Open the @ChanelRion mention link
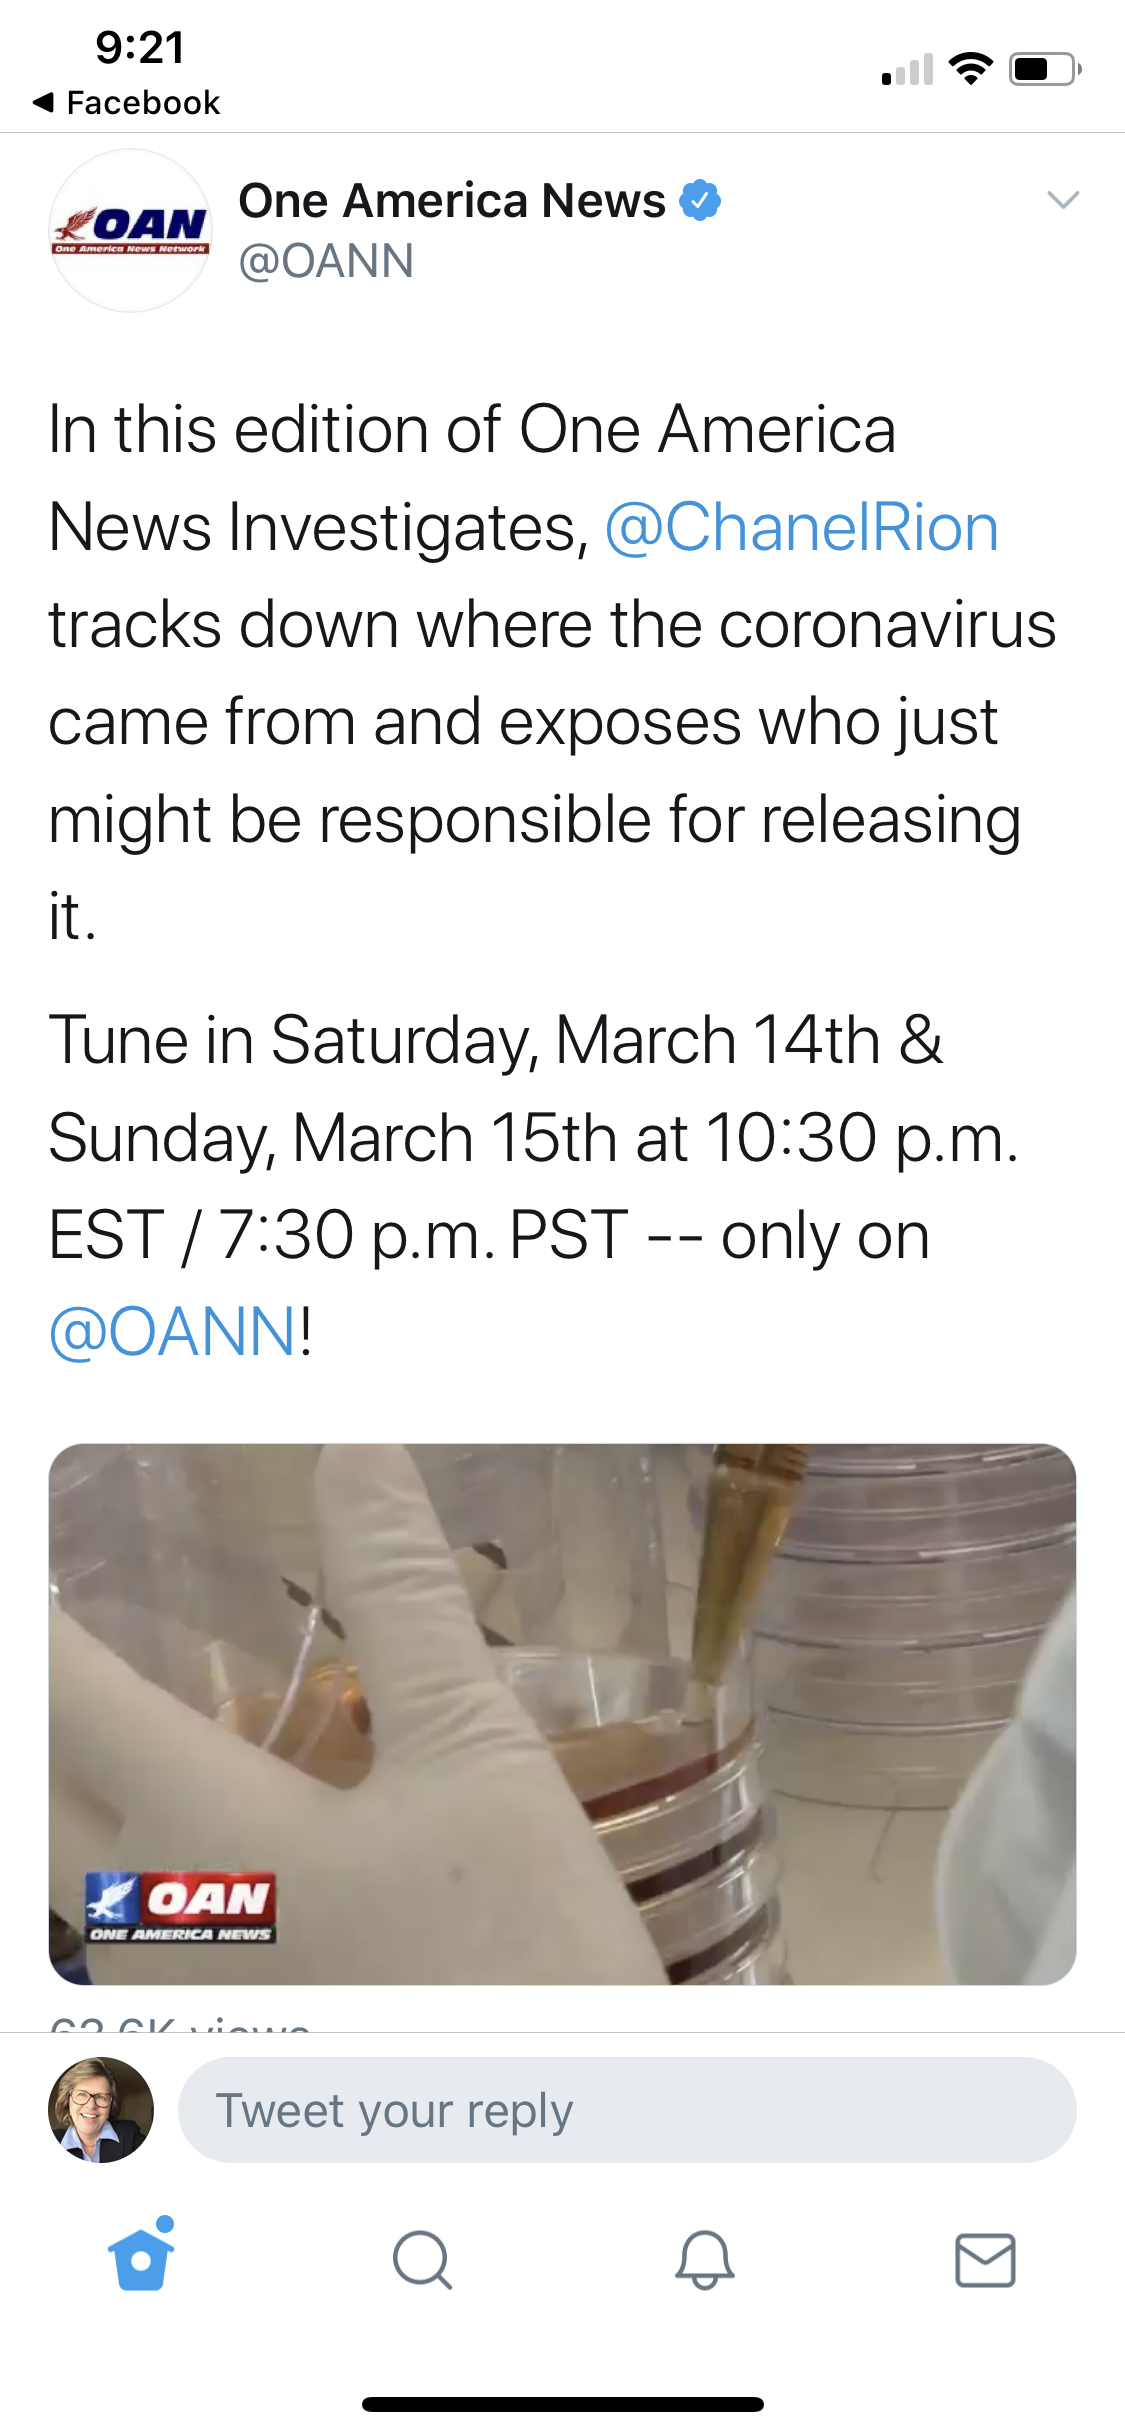The width and height of the screenshot is (1125, 2436). [x=801, y=527]
